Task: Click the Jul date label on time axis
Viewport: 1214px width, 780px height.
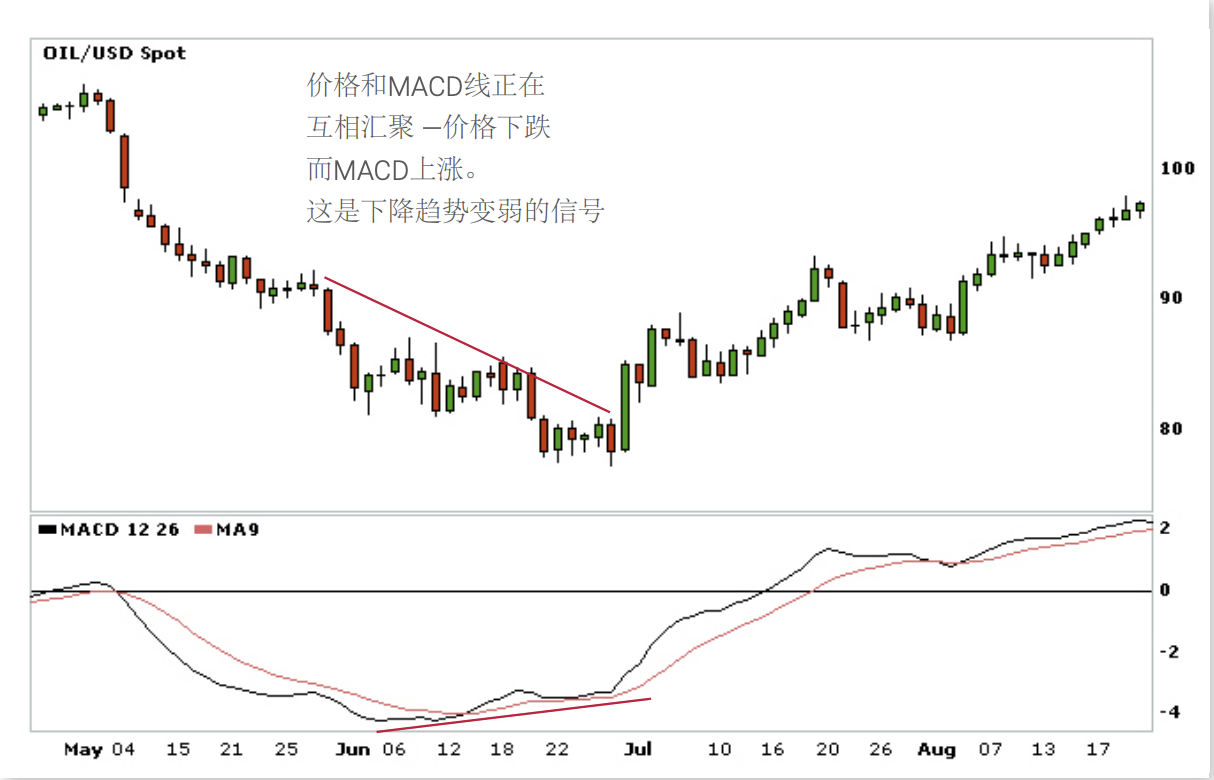Action: pyautogui.click(x=638, y=749)
